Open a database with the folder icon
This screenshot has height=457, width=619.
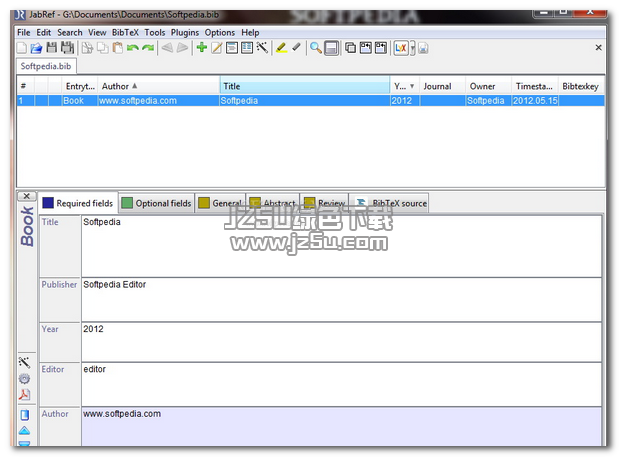pyautogui.click(x=36, y=48)
